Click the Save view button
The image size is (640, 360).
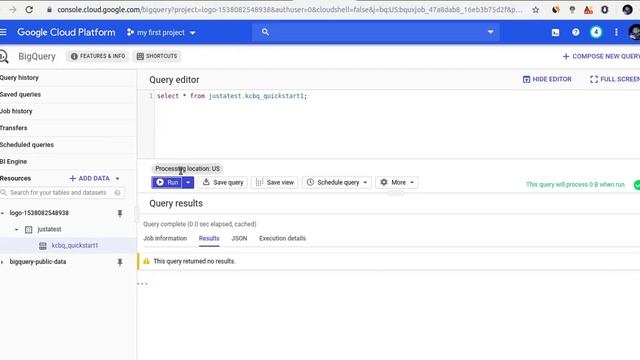tap(275, 182)
